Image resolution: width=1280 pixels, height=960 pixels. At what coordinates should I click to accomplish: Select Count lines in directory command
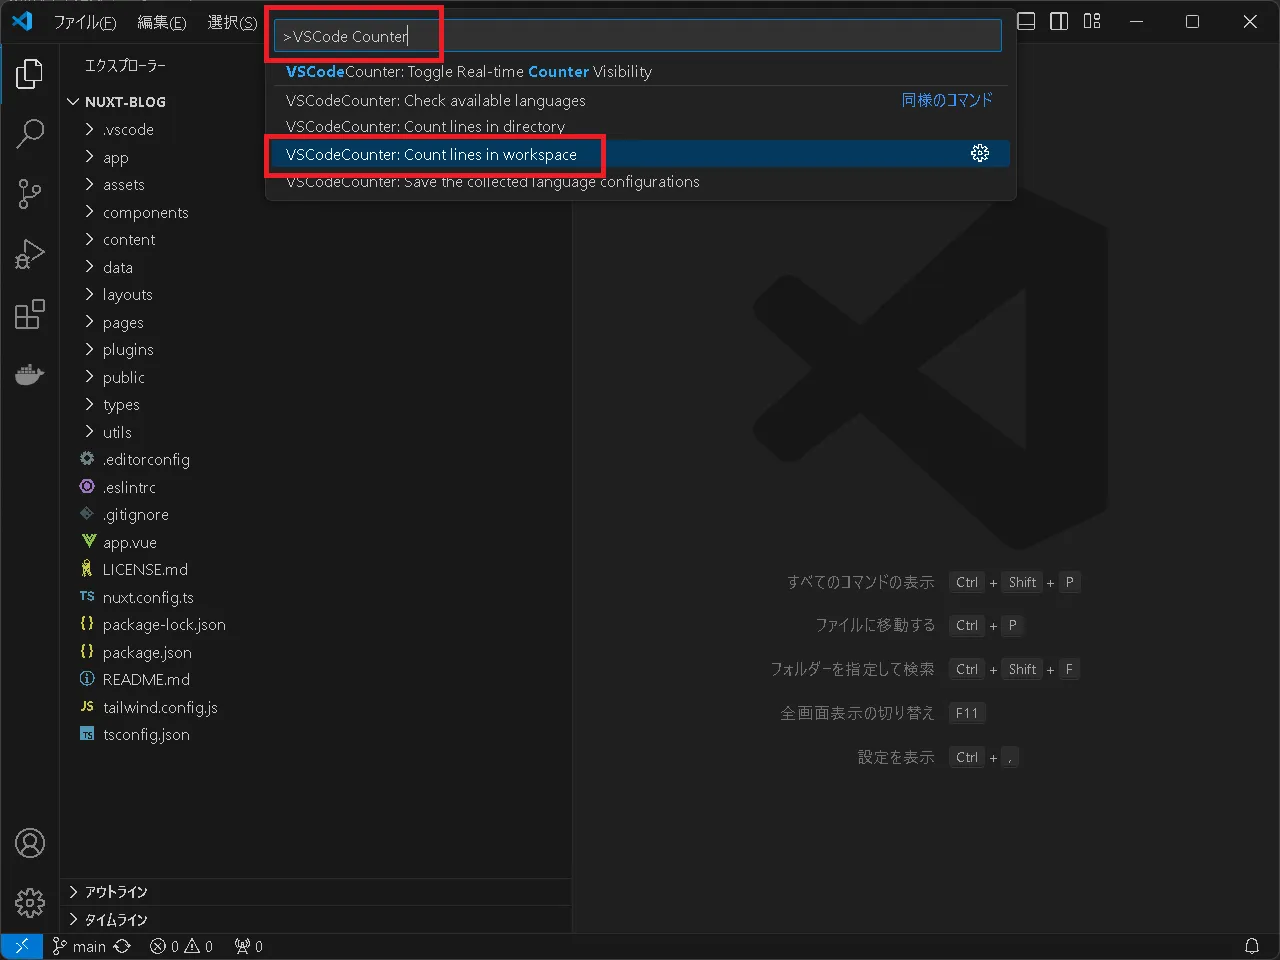point(640,127)
